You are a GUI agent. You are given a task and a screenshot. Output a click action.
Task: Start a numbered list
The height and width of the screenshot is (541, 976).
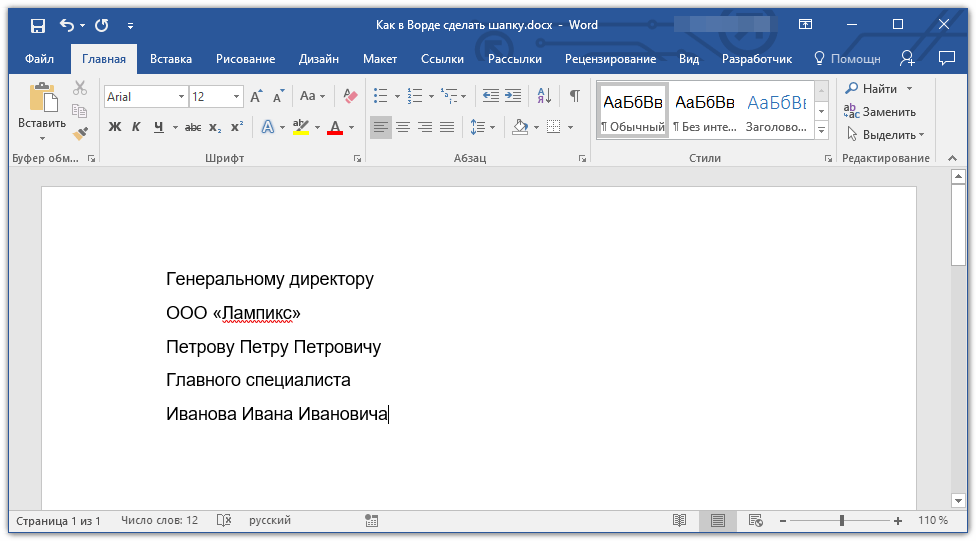(x=415, y=96)
